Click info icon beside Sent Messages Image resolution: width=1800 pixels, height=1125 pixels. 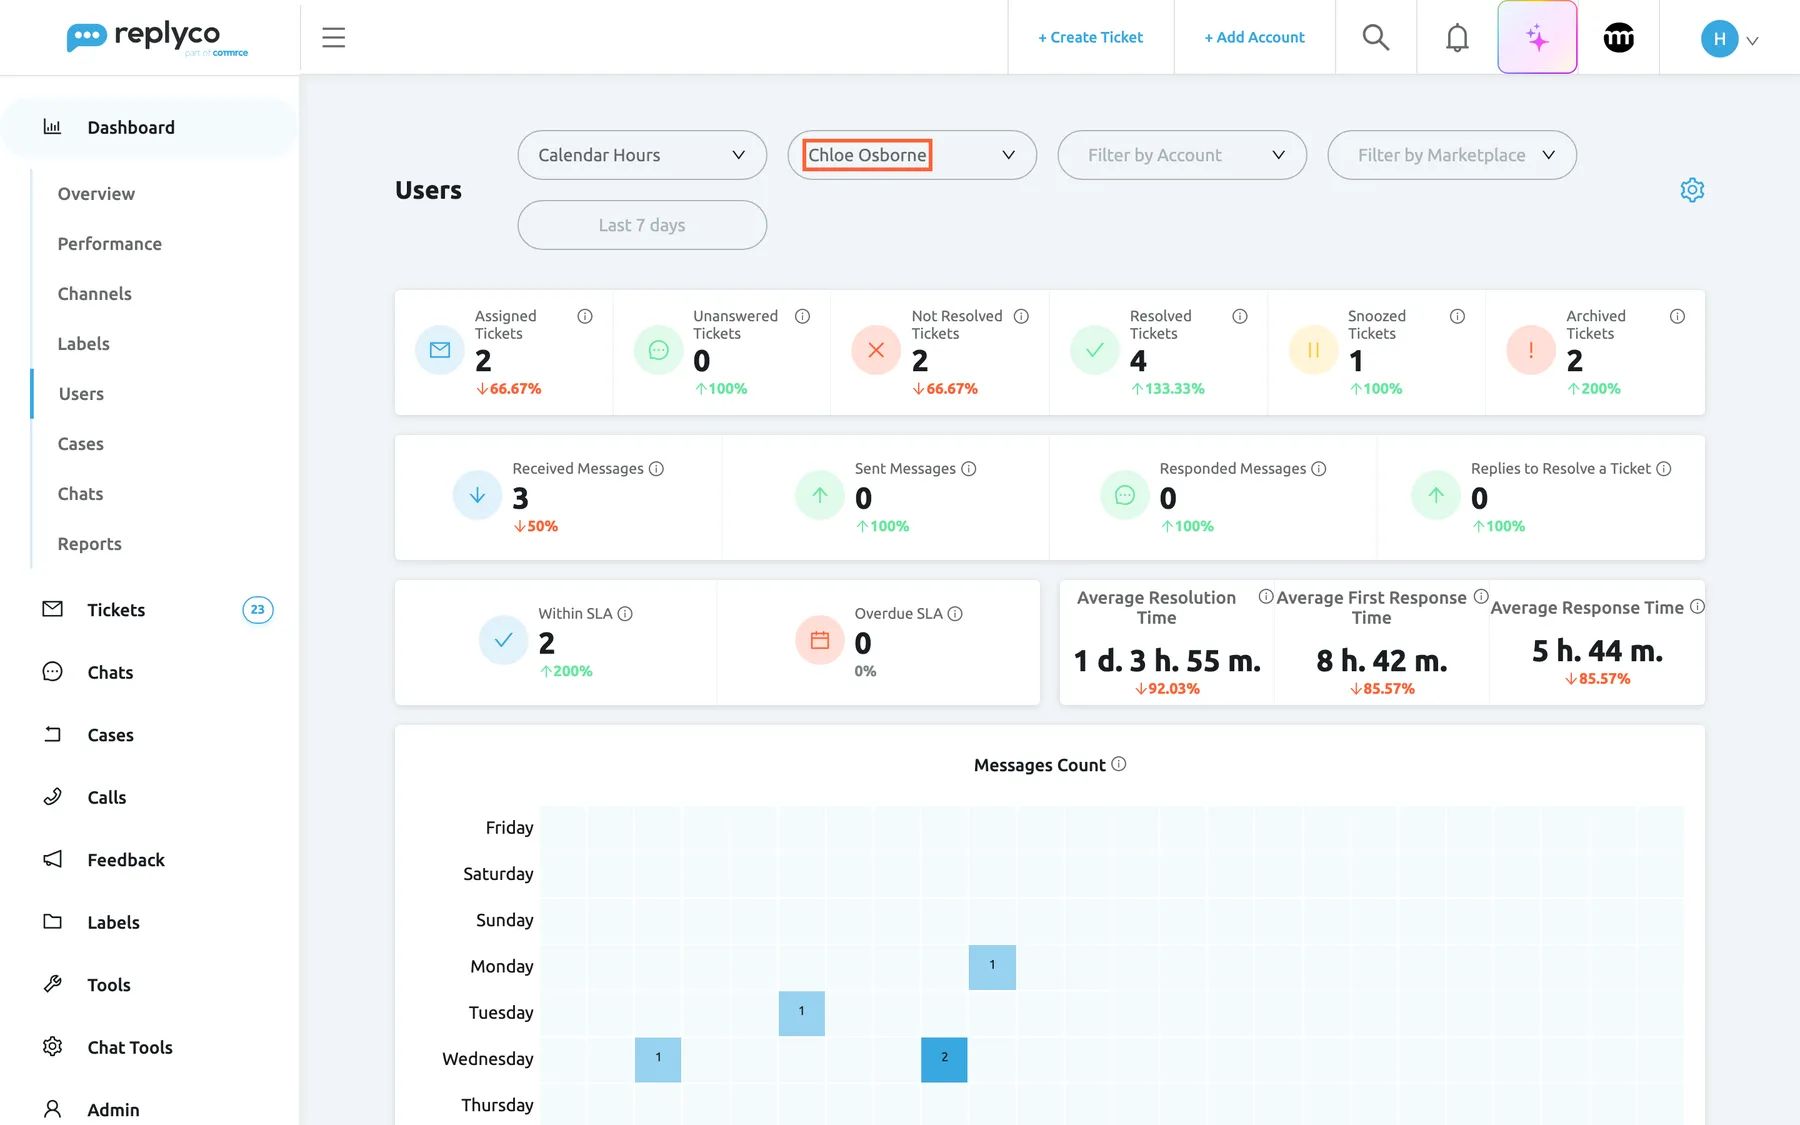tap(968, 469)
